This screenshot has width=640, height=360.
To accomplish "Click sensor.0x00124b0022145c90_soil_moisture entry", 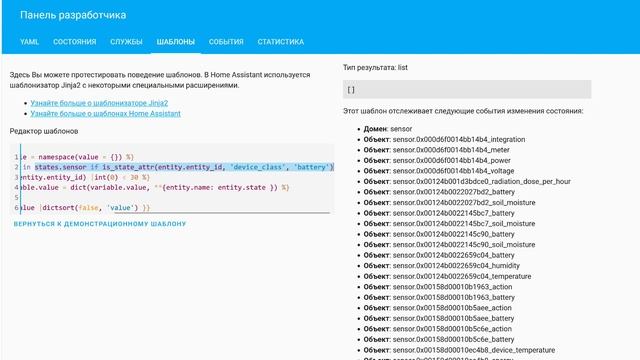I will click(449, 245).
